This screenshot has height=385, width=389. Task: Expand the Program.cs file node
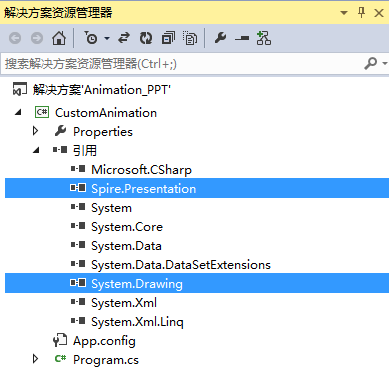[35, 359]
